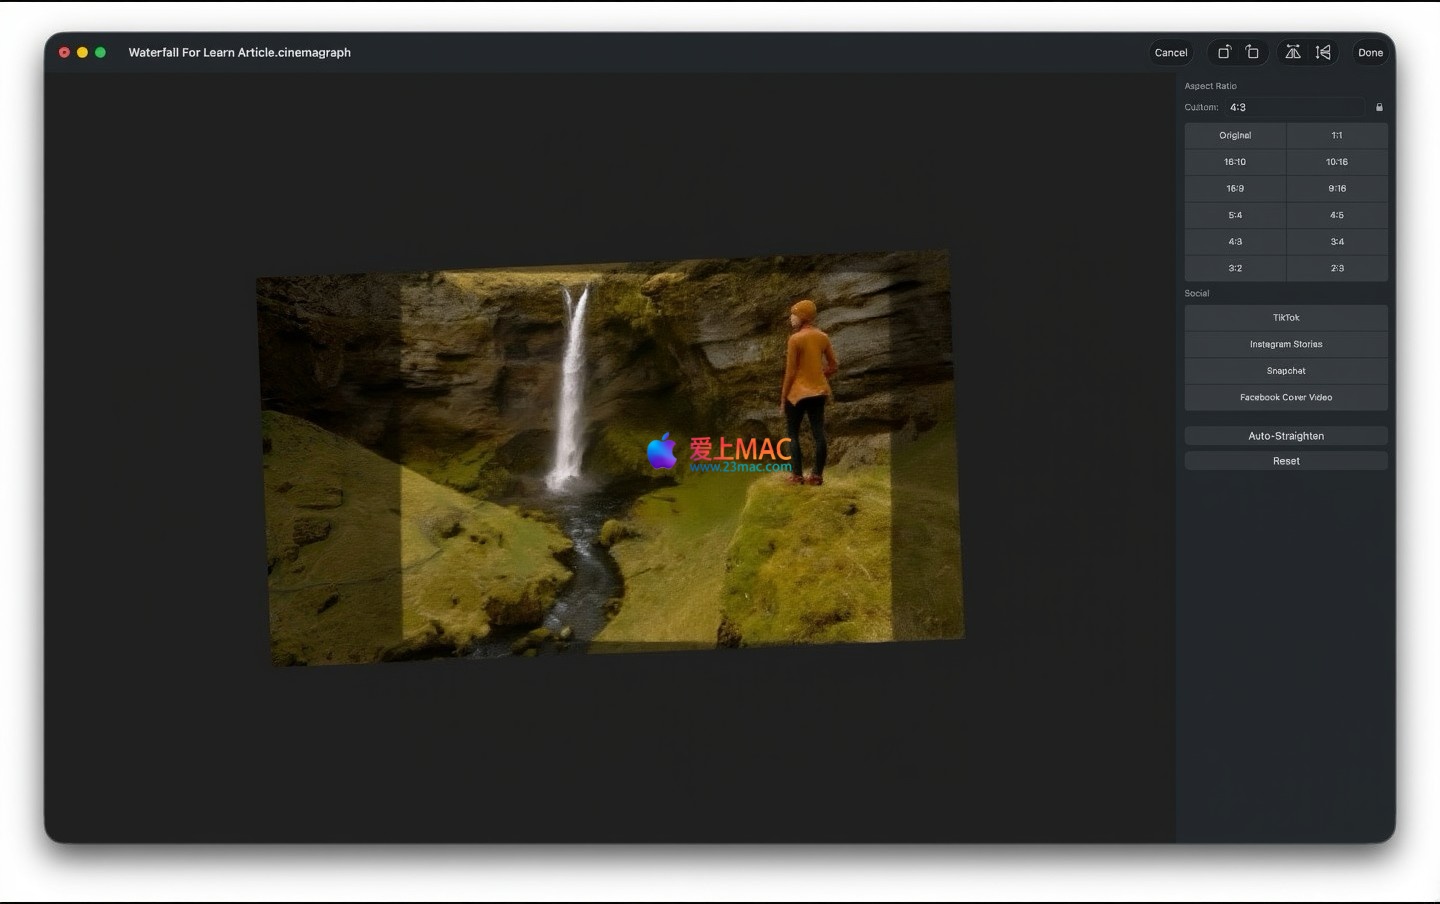The image size is (1440, 904).
Task: Flip the image horizontally
Action: [1293, 52]
